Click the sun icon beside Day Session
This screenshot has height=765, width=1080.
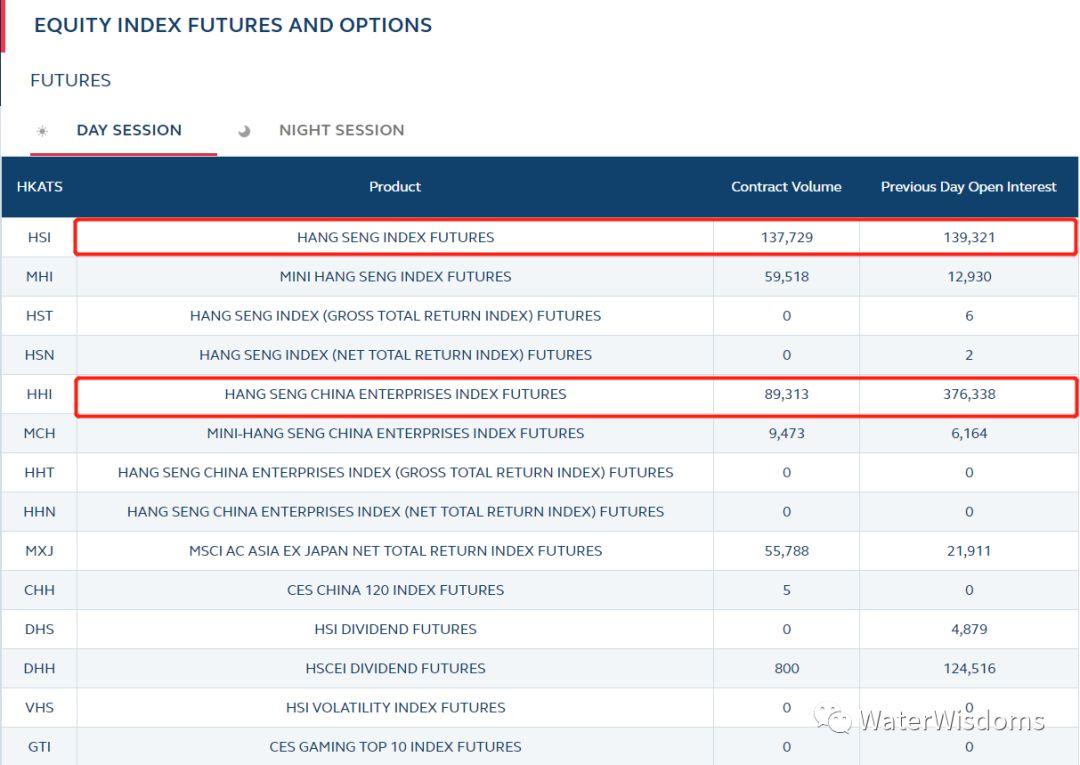tap(42, 131)
